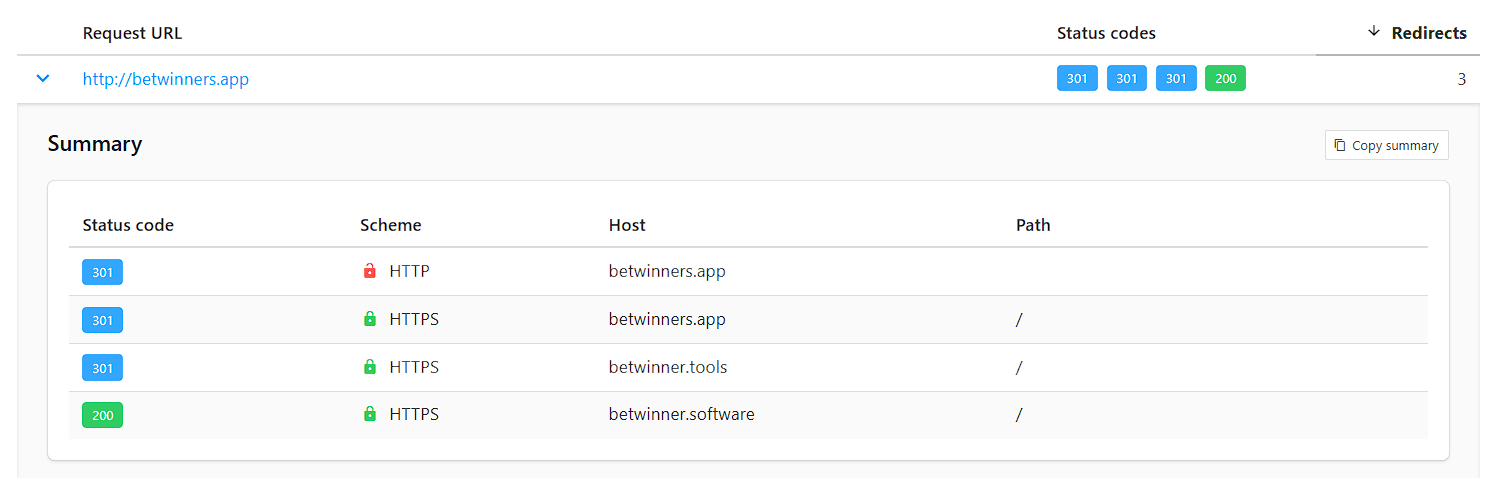Select the betwinners.app host in the second row
This screenshot has width=1494, height=478.
tap(667, 319)
